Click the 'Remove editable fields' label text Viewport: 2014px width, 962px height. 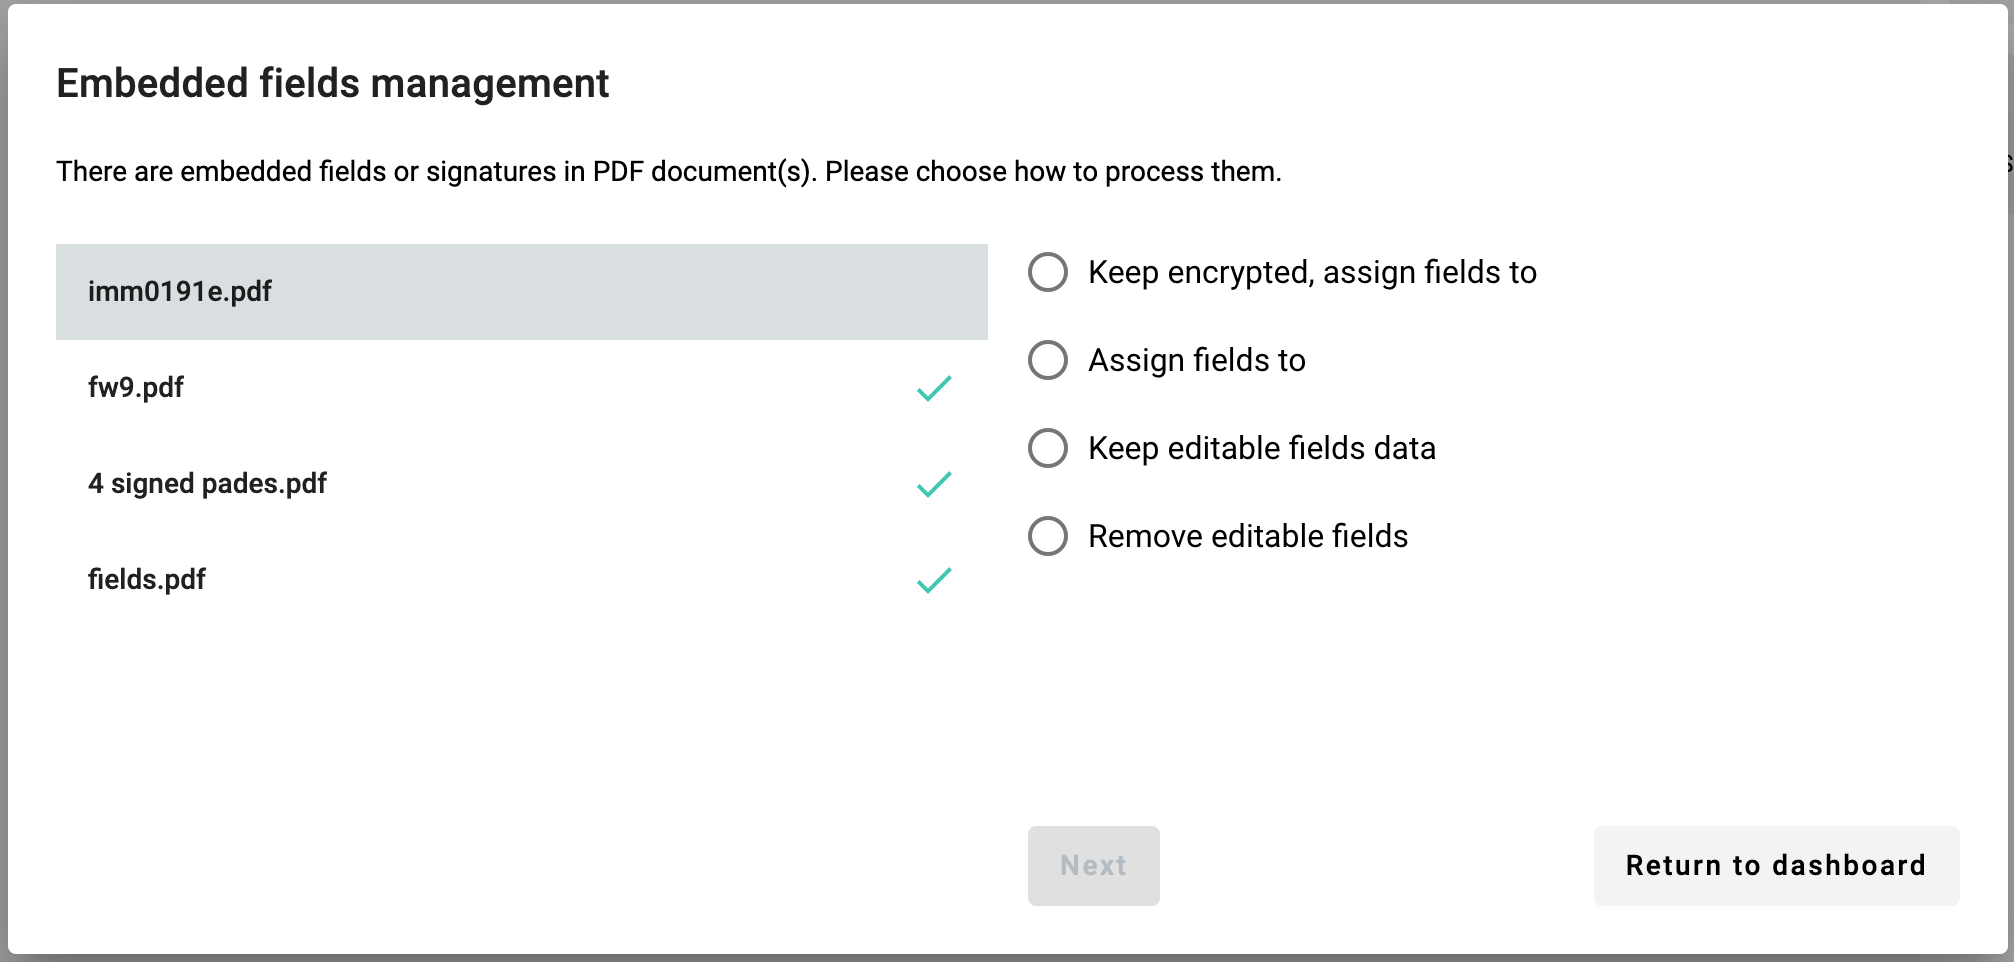pos(1248,536)
